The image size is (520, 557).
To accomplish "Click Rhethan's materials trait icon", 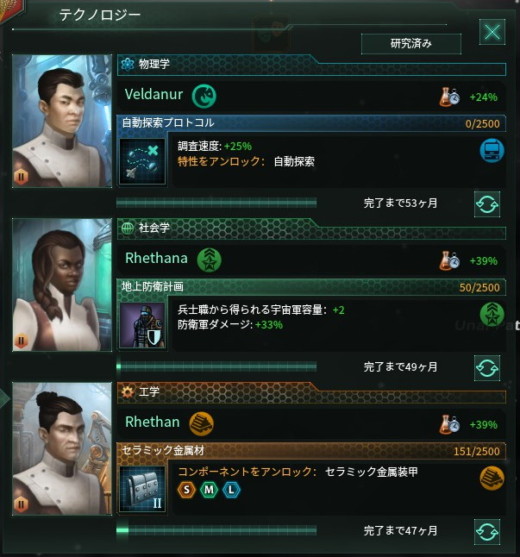I will click(201, 423).
